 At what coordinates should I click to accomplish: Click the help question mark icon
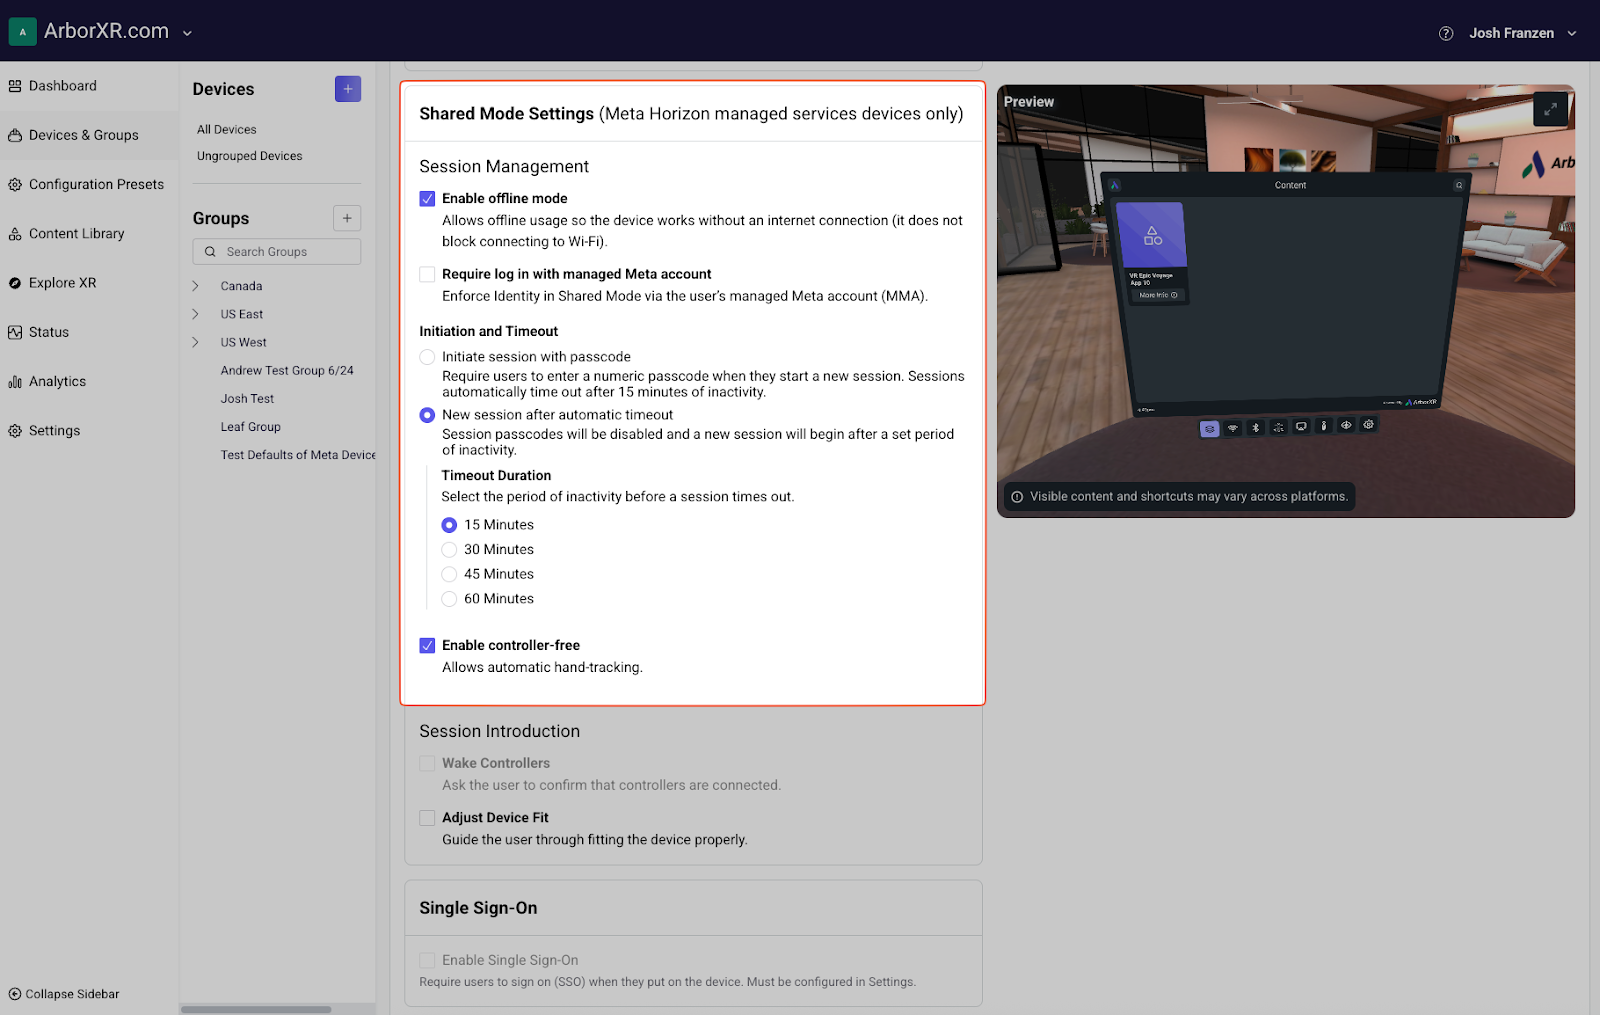pos(1446,33)
